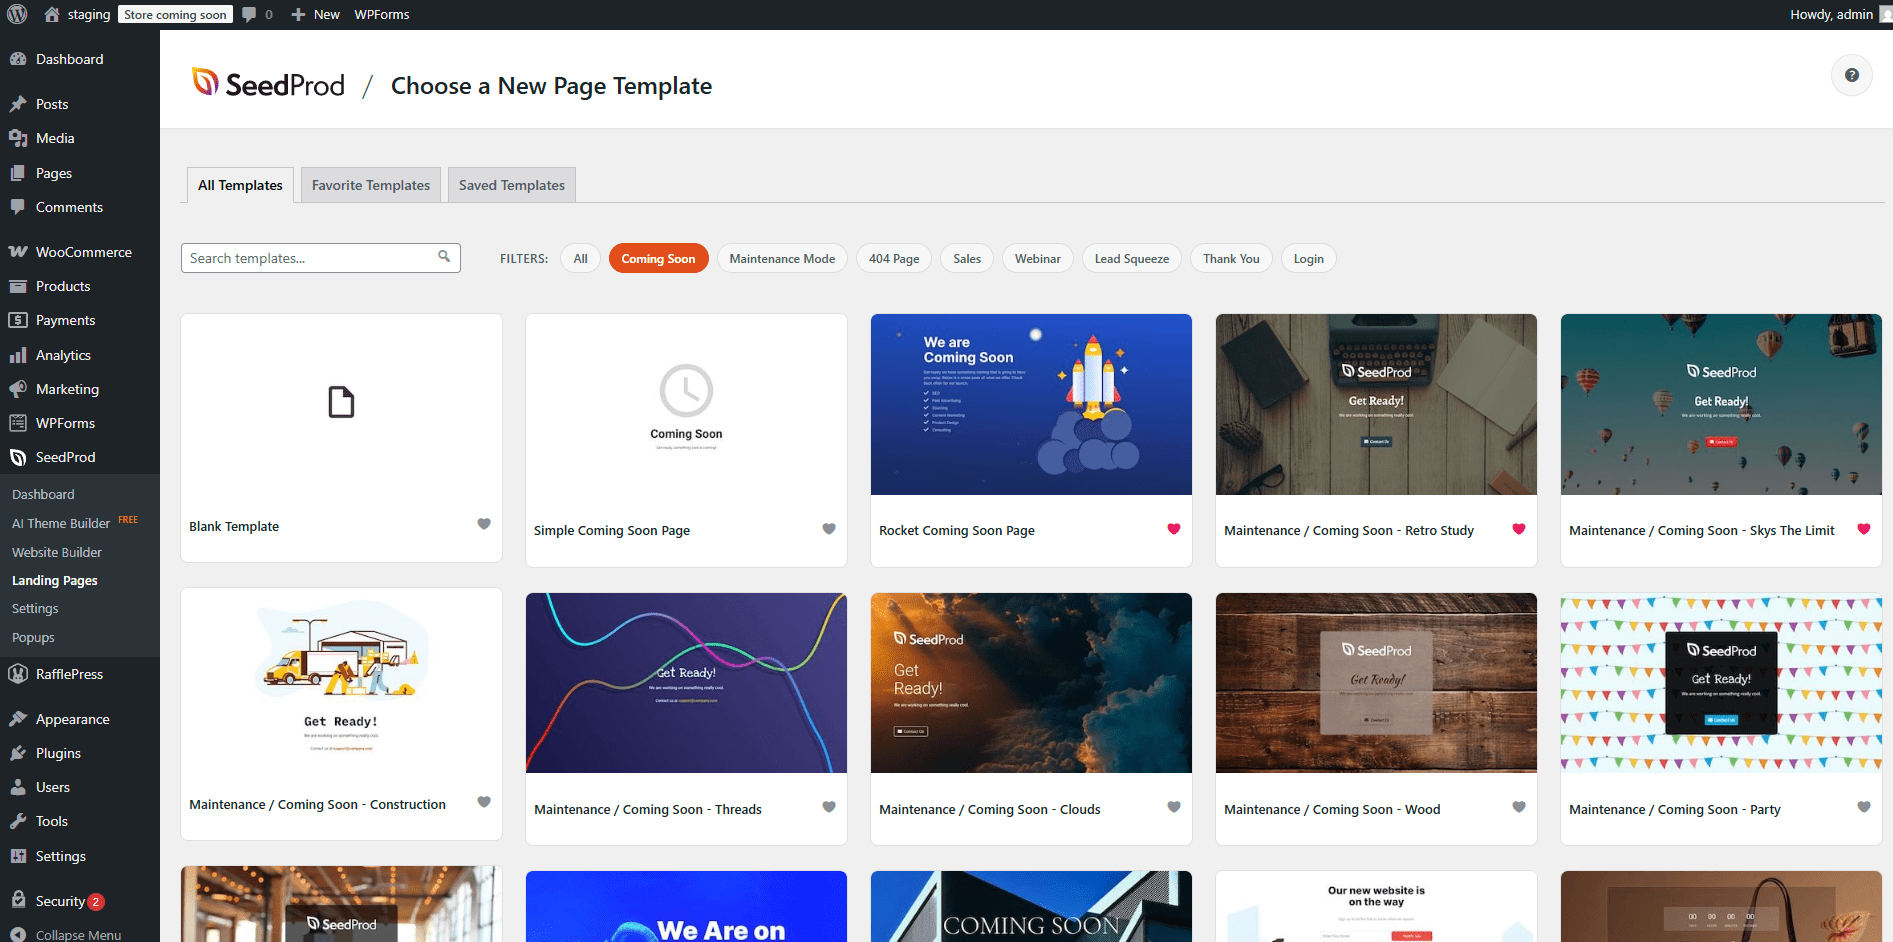This screenshot has width=1893, height=942.
Task: Open the Howdy admin account dropdown
Action: click(x=1831, y=14)
